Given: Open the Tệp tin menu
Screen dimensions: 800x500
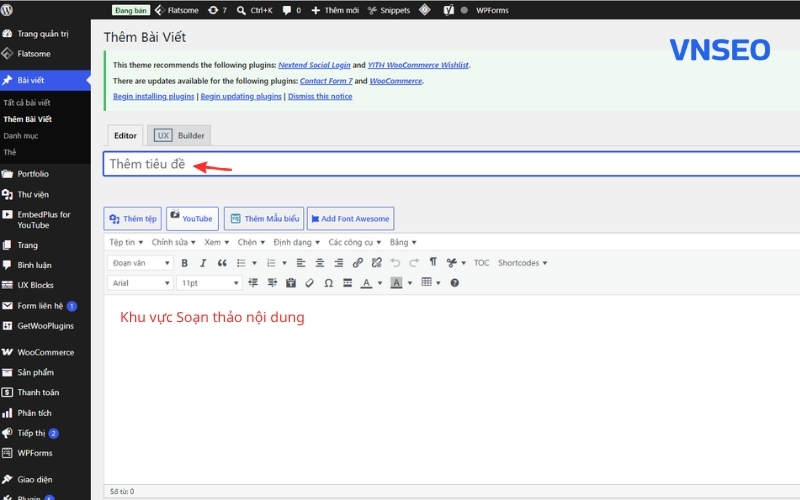Looking at the screenshot, I should tap(126, 242).
